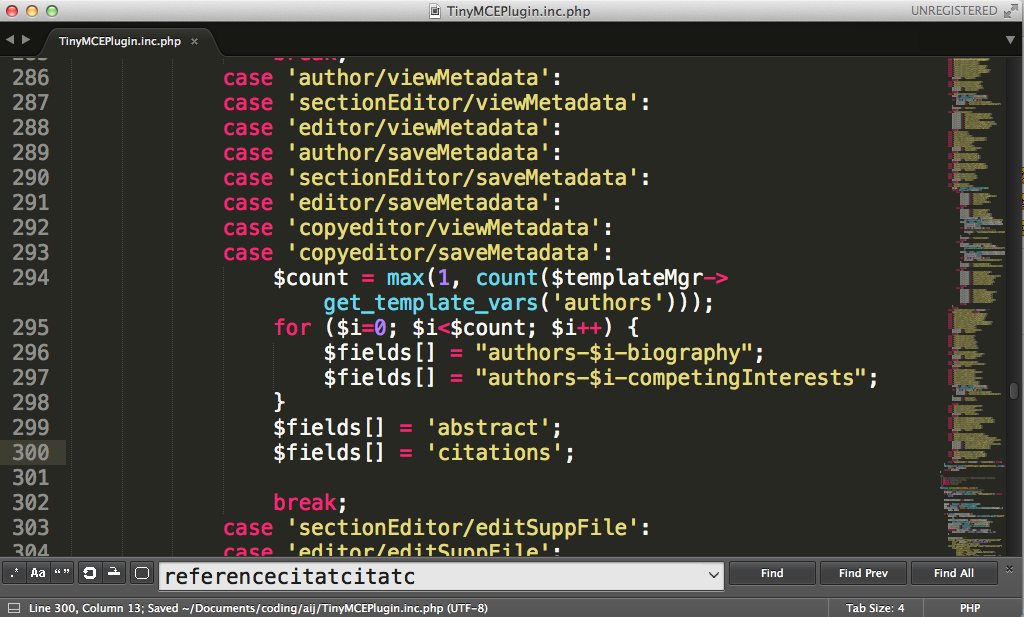Viewport: 1024px width, 617px height.
Task: Click the side bar toggle icon in status bar
Action: [12, 608]
